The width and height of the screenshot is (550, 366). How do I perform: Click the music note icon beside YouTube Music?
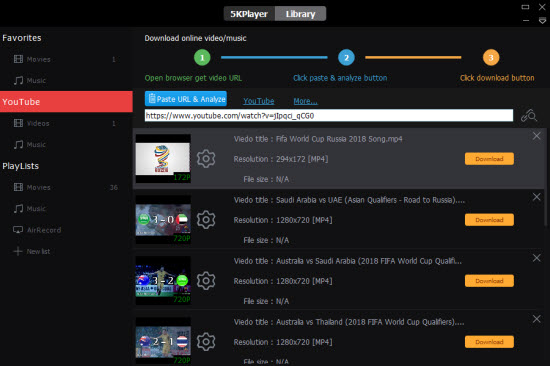tap(18, 145)
